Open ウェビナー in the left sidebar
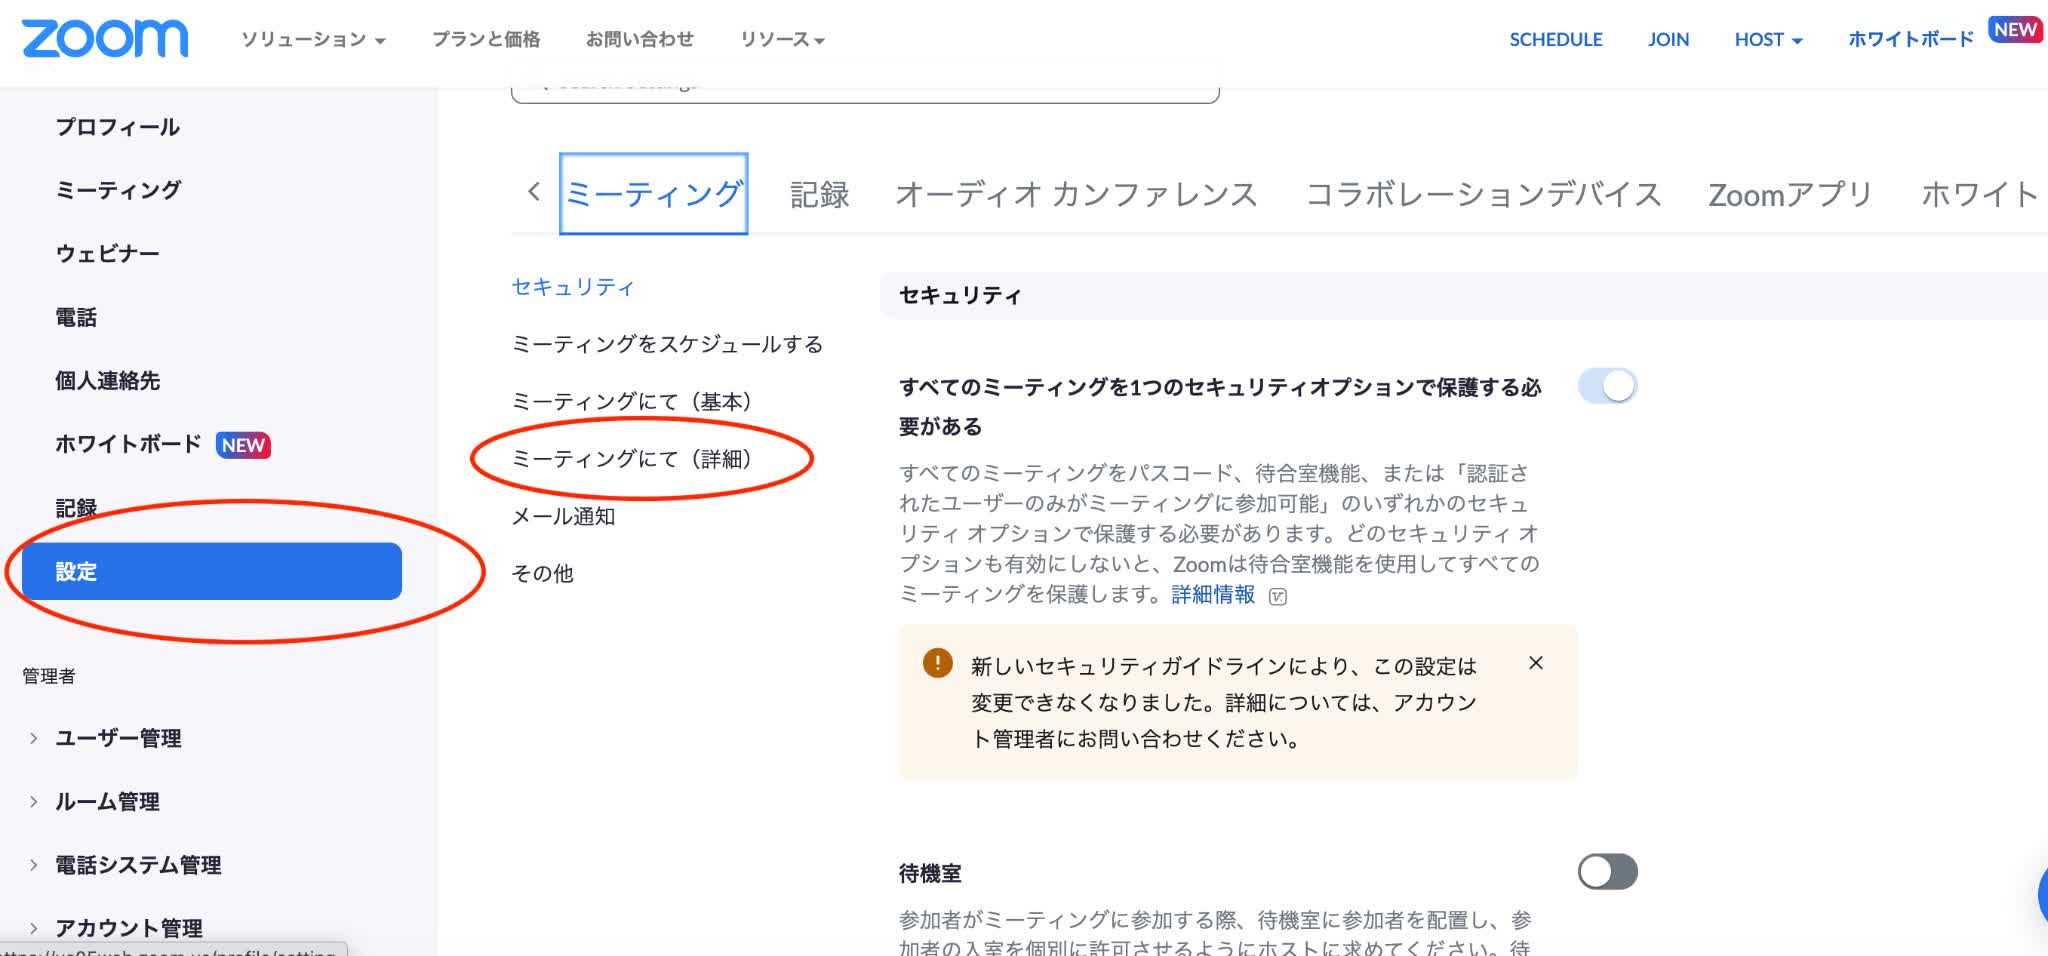Viewport: 2048px width, 956px height. [108, 254]
